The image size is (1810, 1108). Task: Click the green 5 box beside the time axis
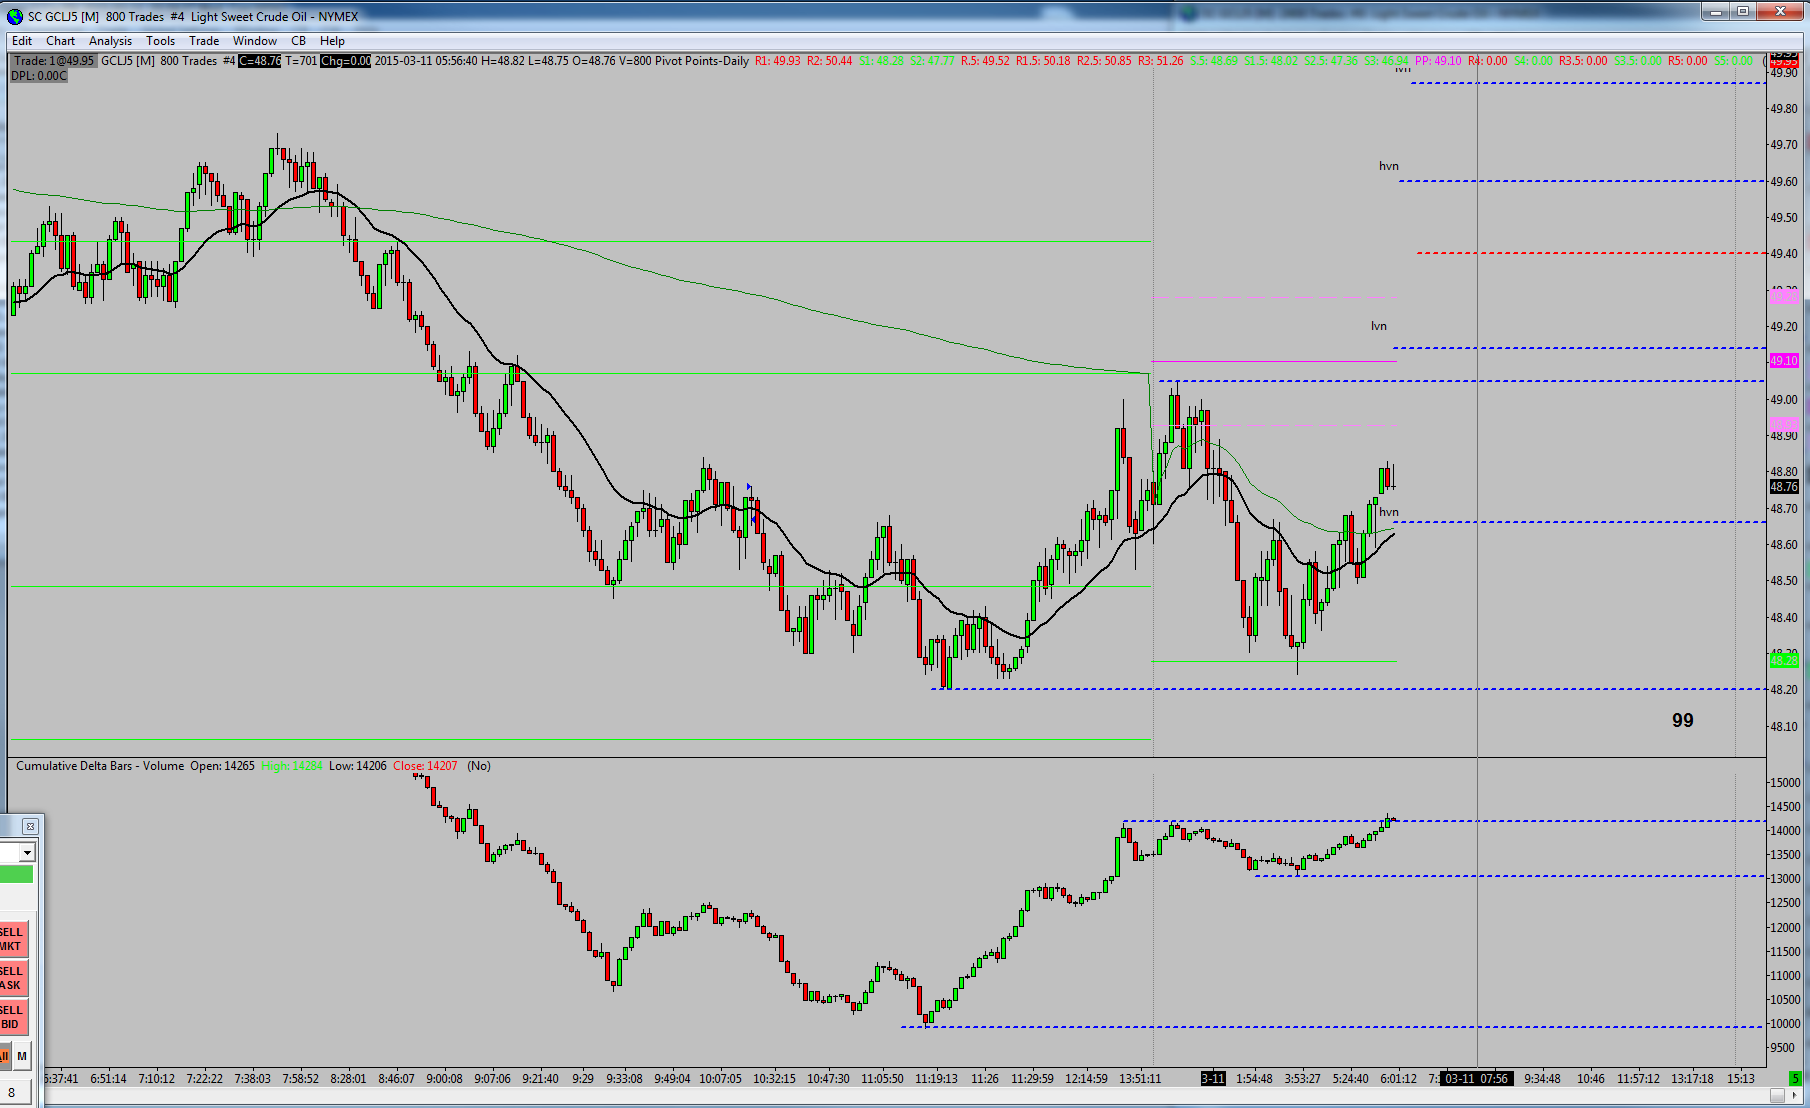tap(1795, 1078)
